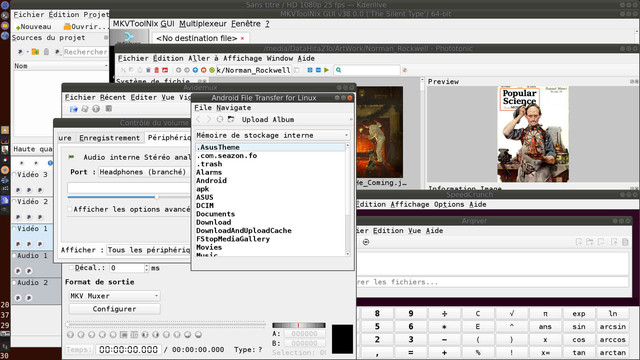Open Aller à menu in Phototonic

pyautogui.click(x=203, y=58)
